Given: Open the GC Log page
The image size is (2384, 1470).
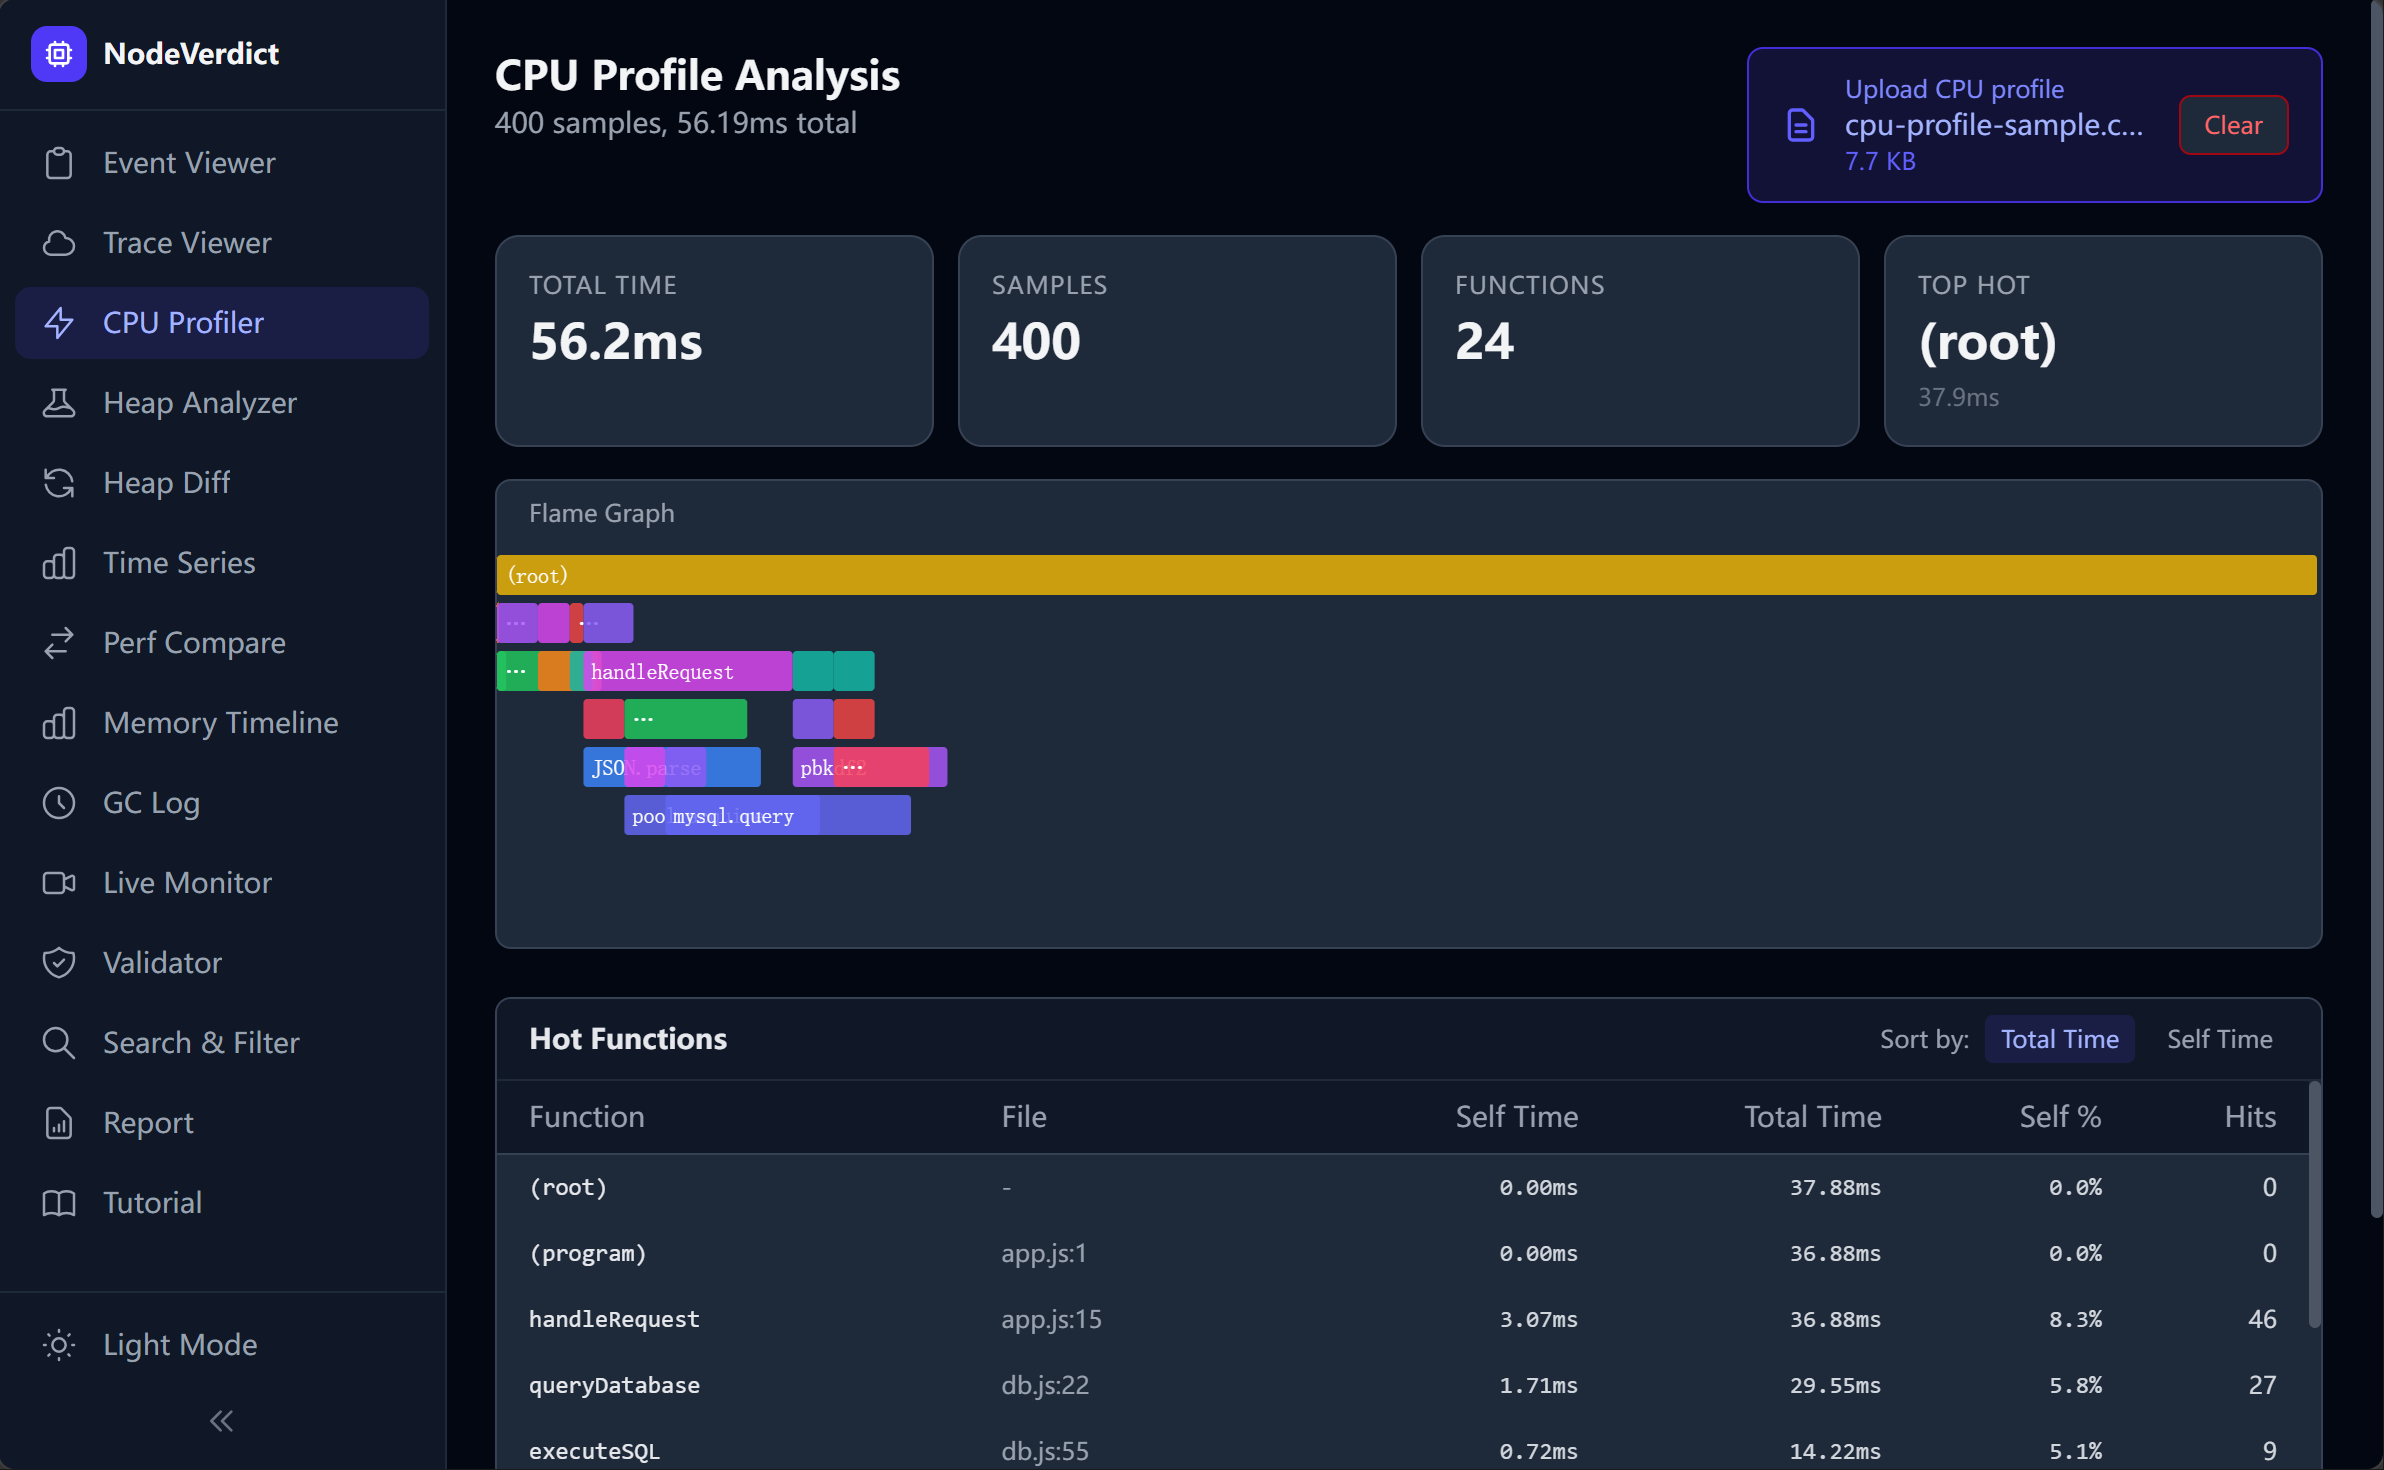Looking at the screenshot, I should tap(222, 803).
